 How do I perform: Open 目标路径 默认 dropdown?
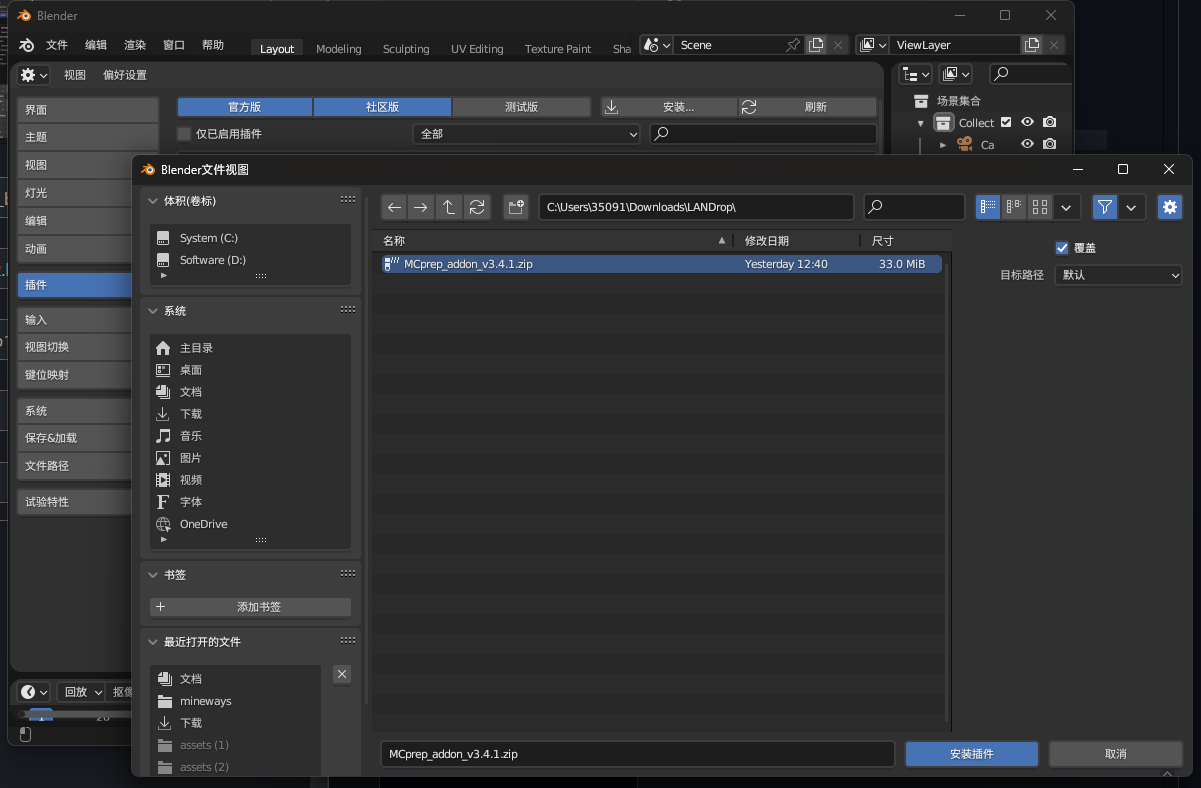point(1119,275)
